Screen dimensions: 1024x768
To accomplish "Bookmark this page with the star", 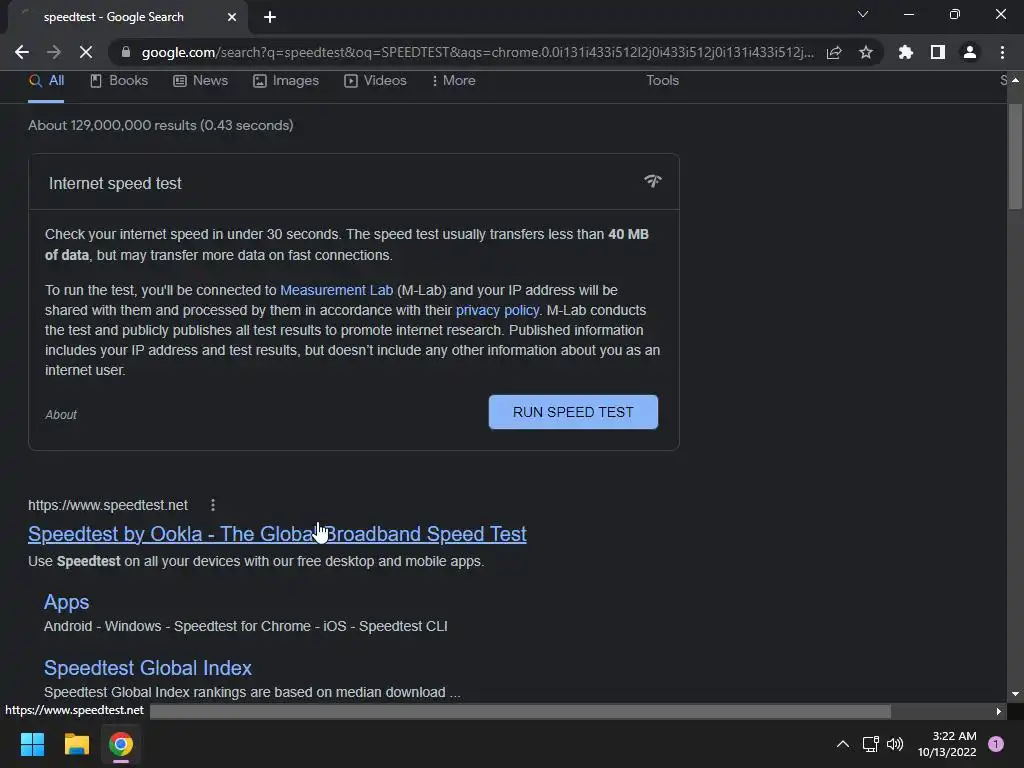I will pos(866,52).
